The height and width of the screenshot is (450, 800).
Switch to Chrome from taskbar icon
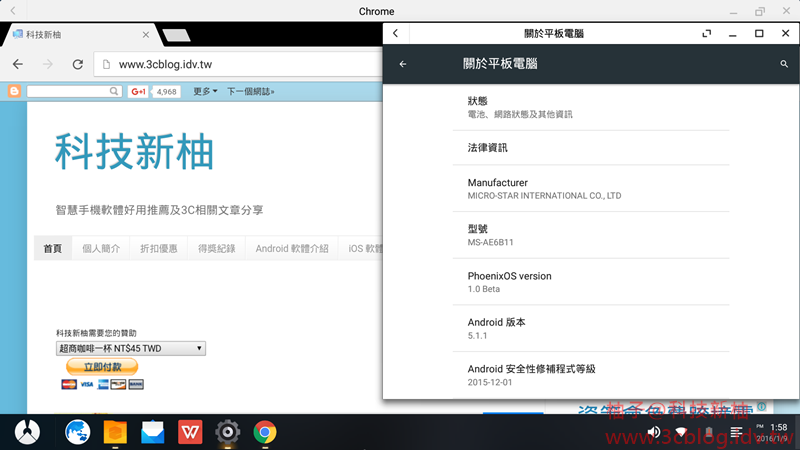[265, 432]
